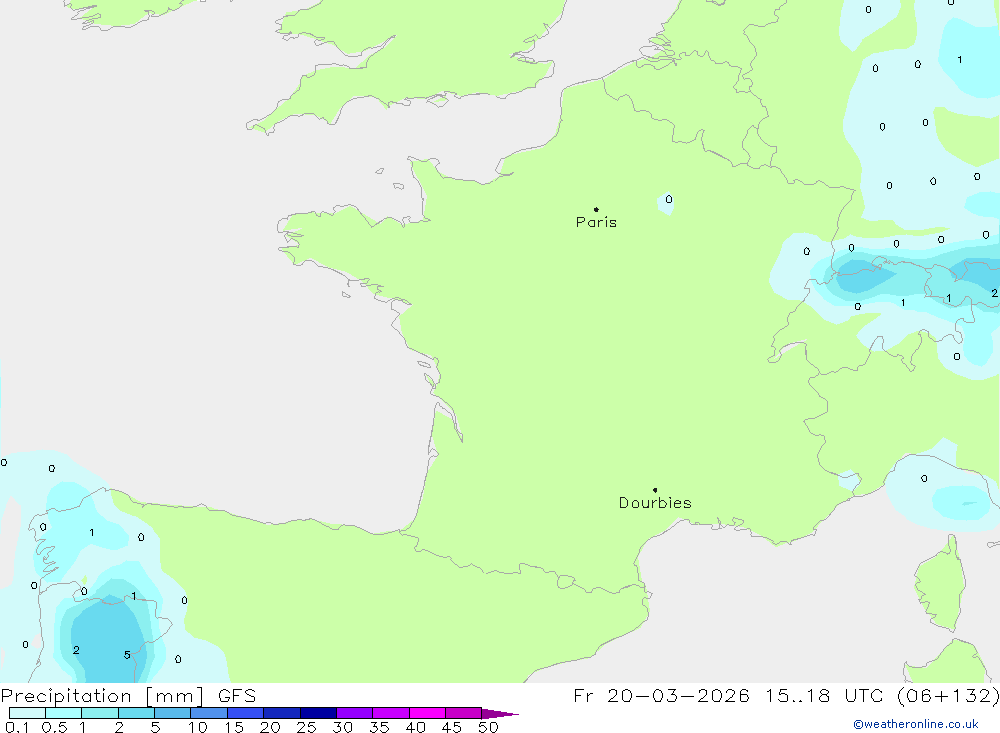Pick the 20–25 mm dark navy legend swatch
Viewport: 1000px width, 733px height.
tap(281, 713)
